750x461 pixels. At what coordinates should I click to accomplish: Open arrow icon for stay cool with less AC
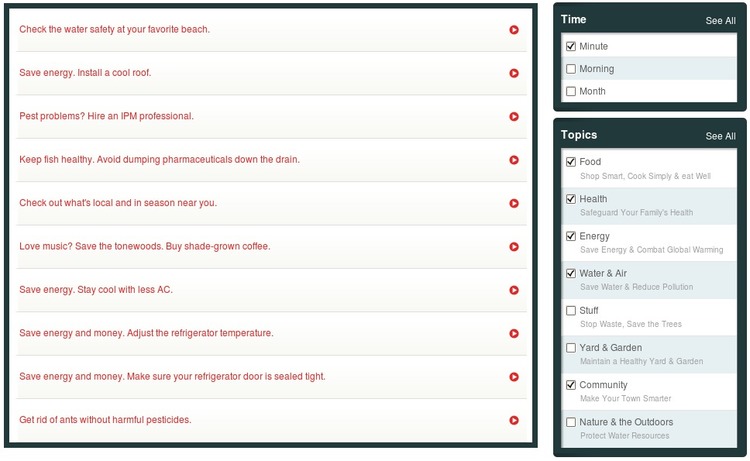point(514,290)
